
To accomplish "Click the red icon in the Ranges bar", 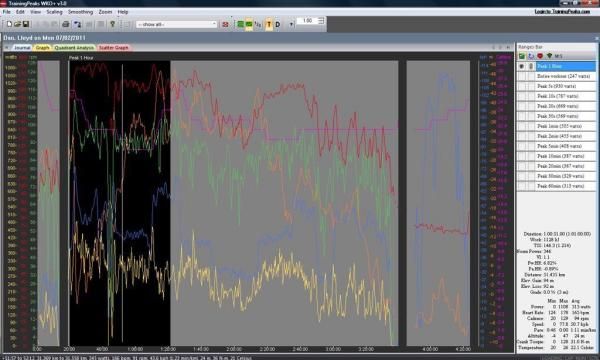I will (x=540, y=56).
